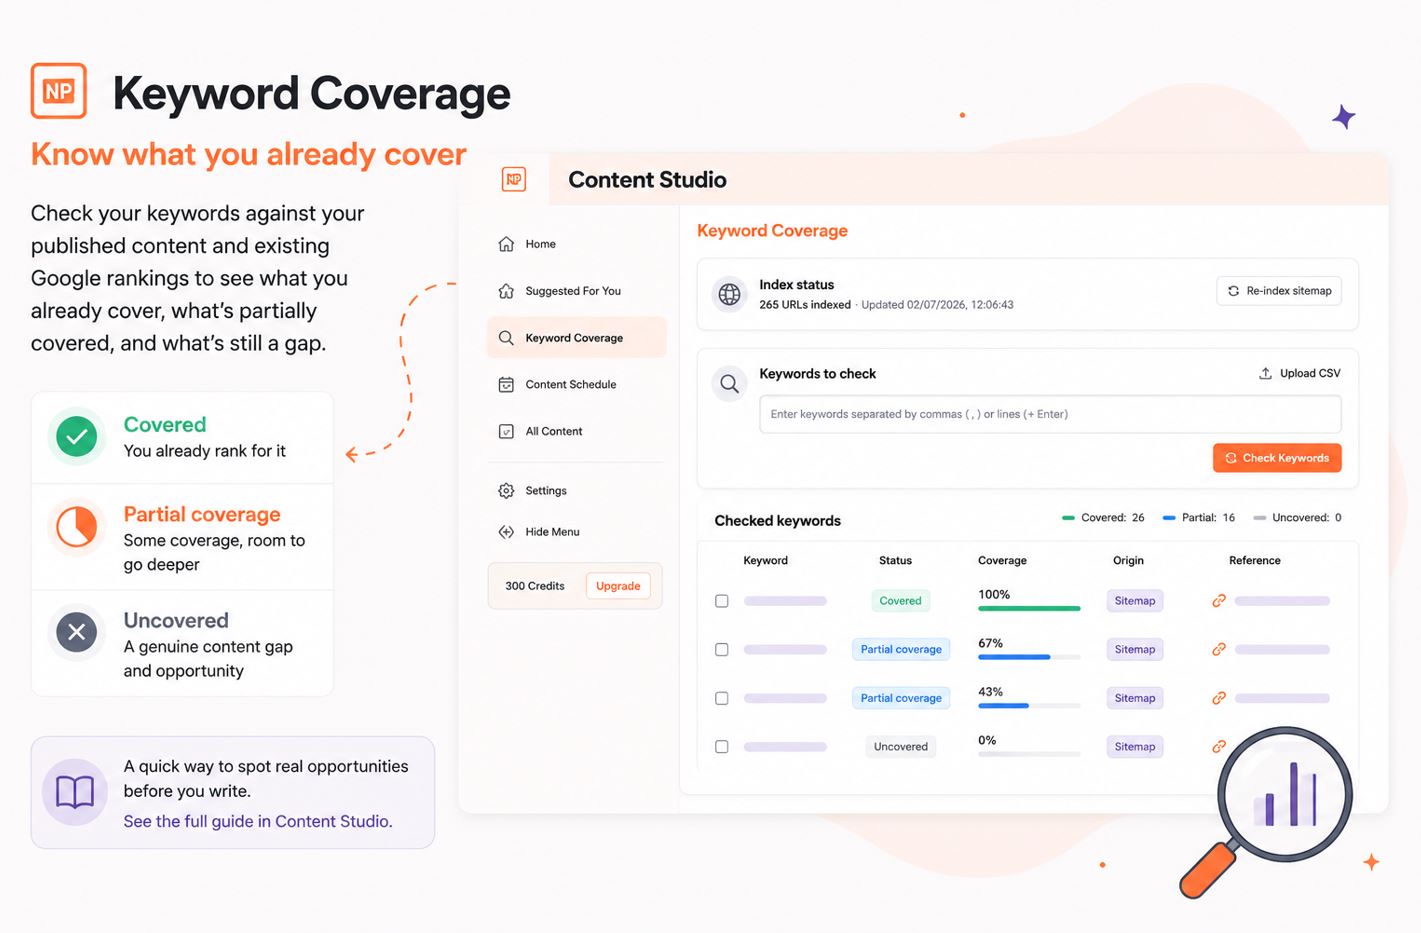Viewport: 1421px width, 933px height.
Task: Click Partial coverage badge in 43% row
Action: coord(901,698)
